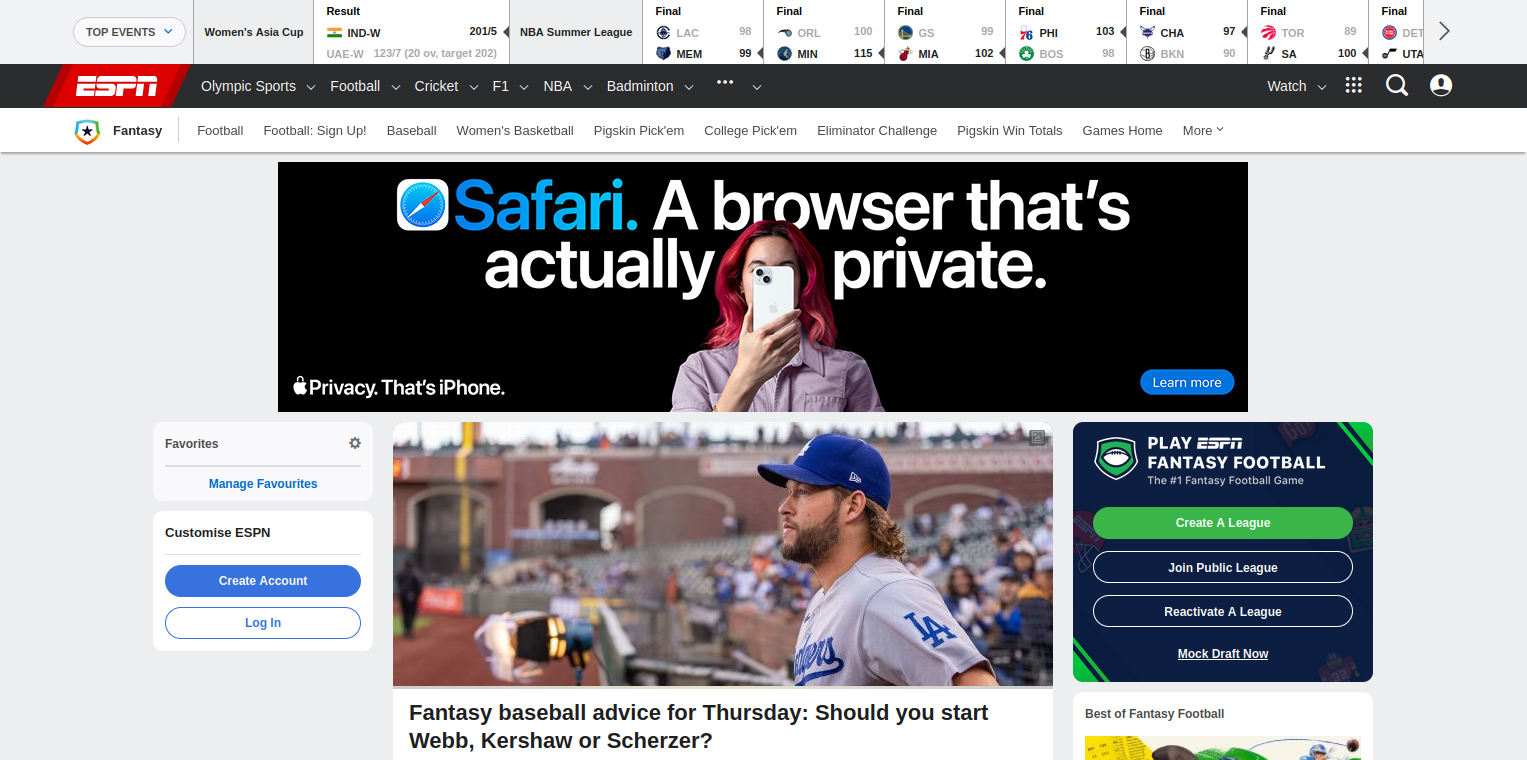This screenshot has width=1527, height=760.
Task: Open the user profile icon
Action: tap(1441, 86)
